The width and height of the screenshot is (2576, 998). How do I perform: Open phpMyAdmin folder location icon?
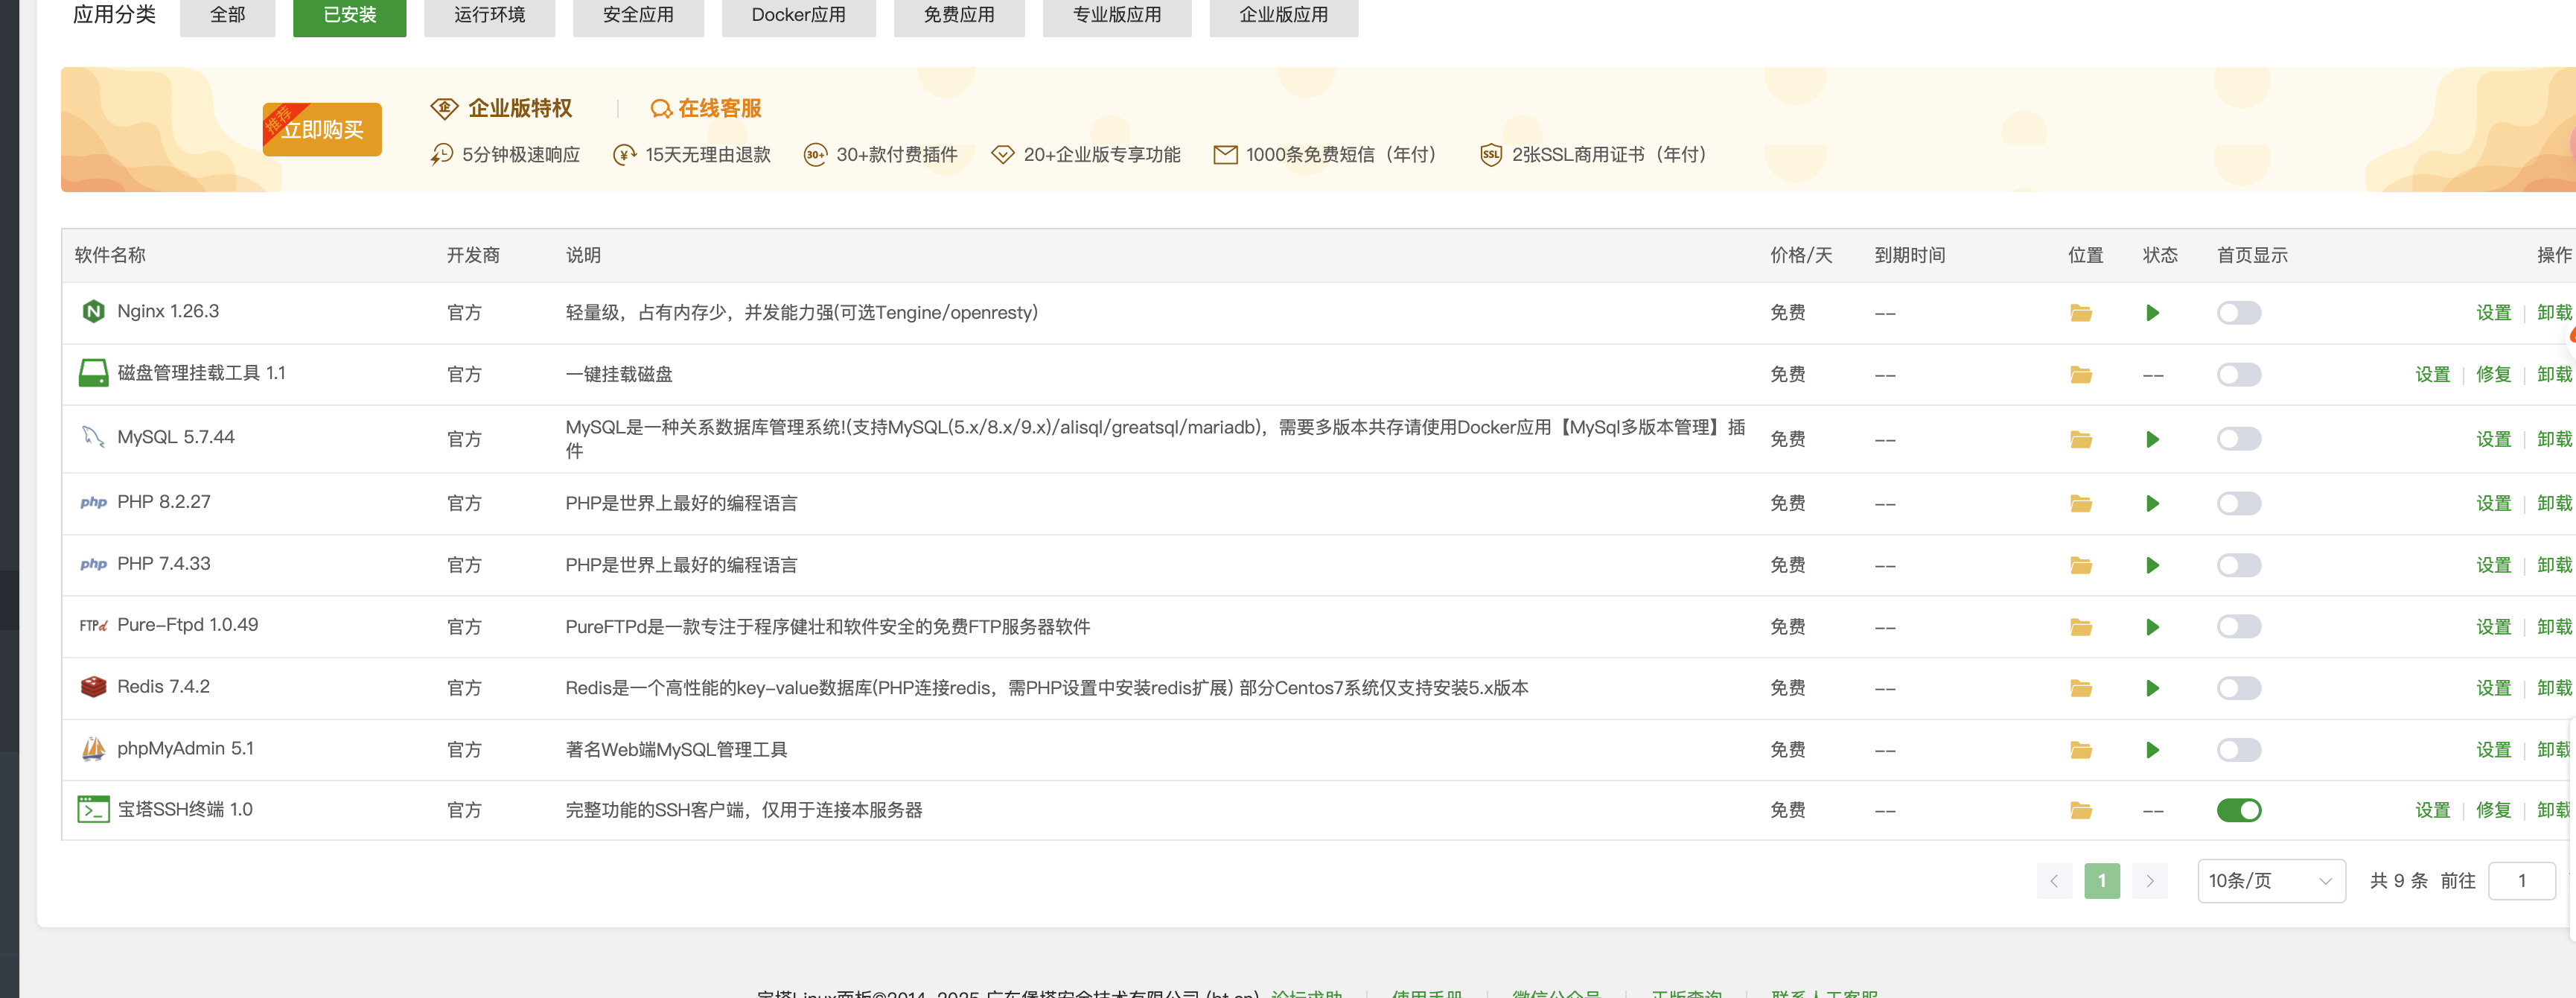2081,750
